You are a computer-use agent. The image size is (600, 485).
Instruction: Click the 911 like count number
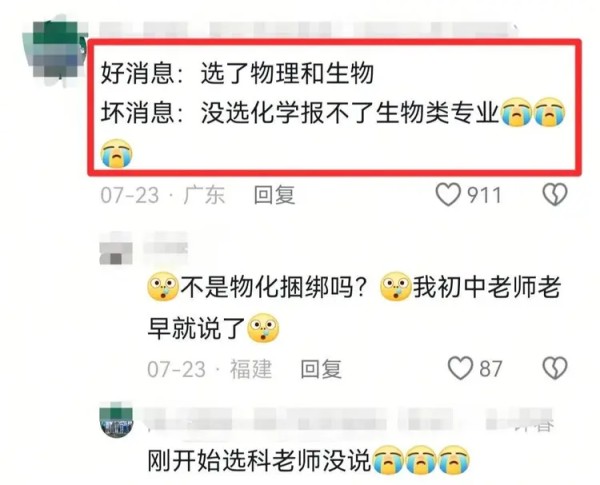click(x=484, y=195)
